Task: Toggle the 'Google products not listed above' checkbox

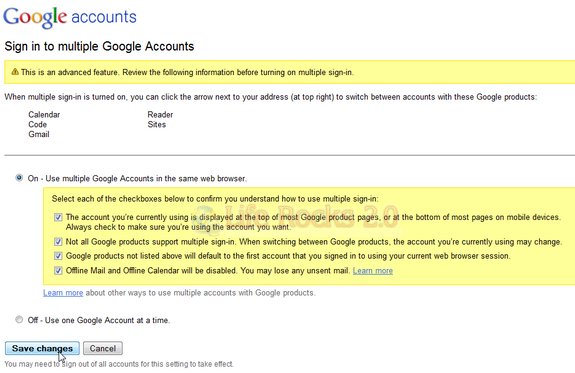Action: [58, 256]
